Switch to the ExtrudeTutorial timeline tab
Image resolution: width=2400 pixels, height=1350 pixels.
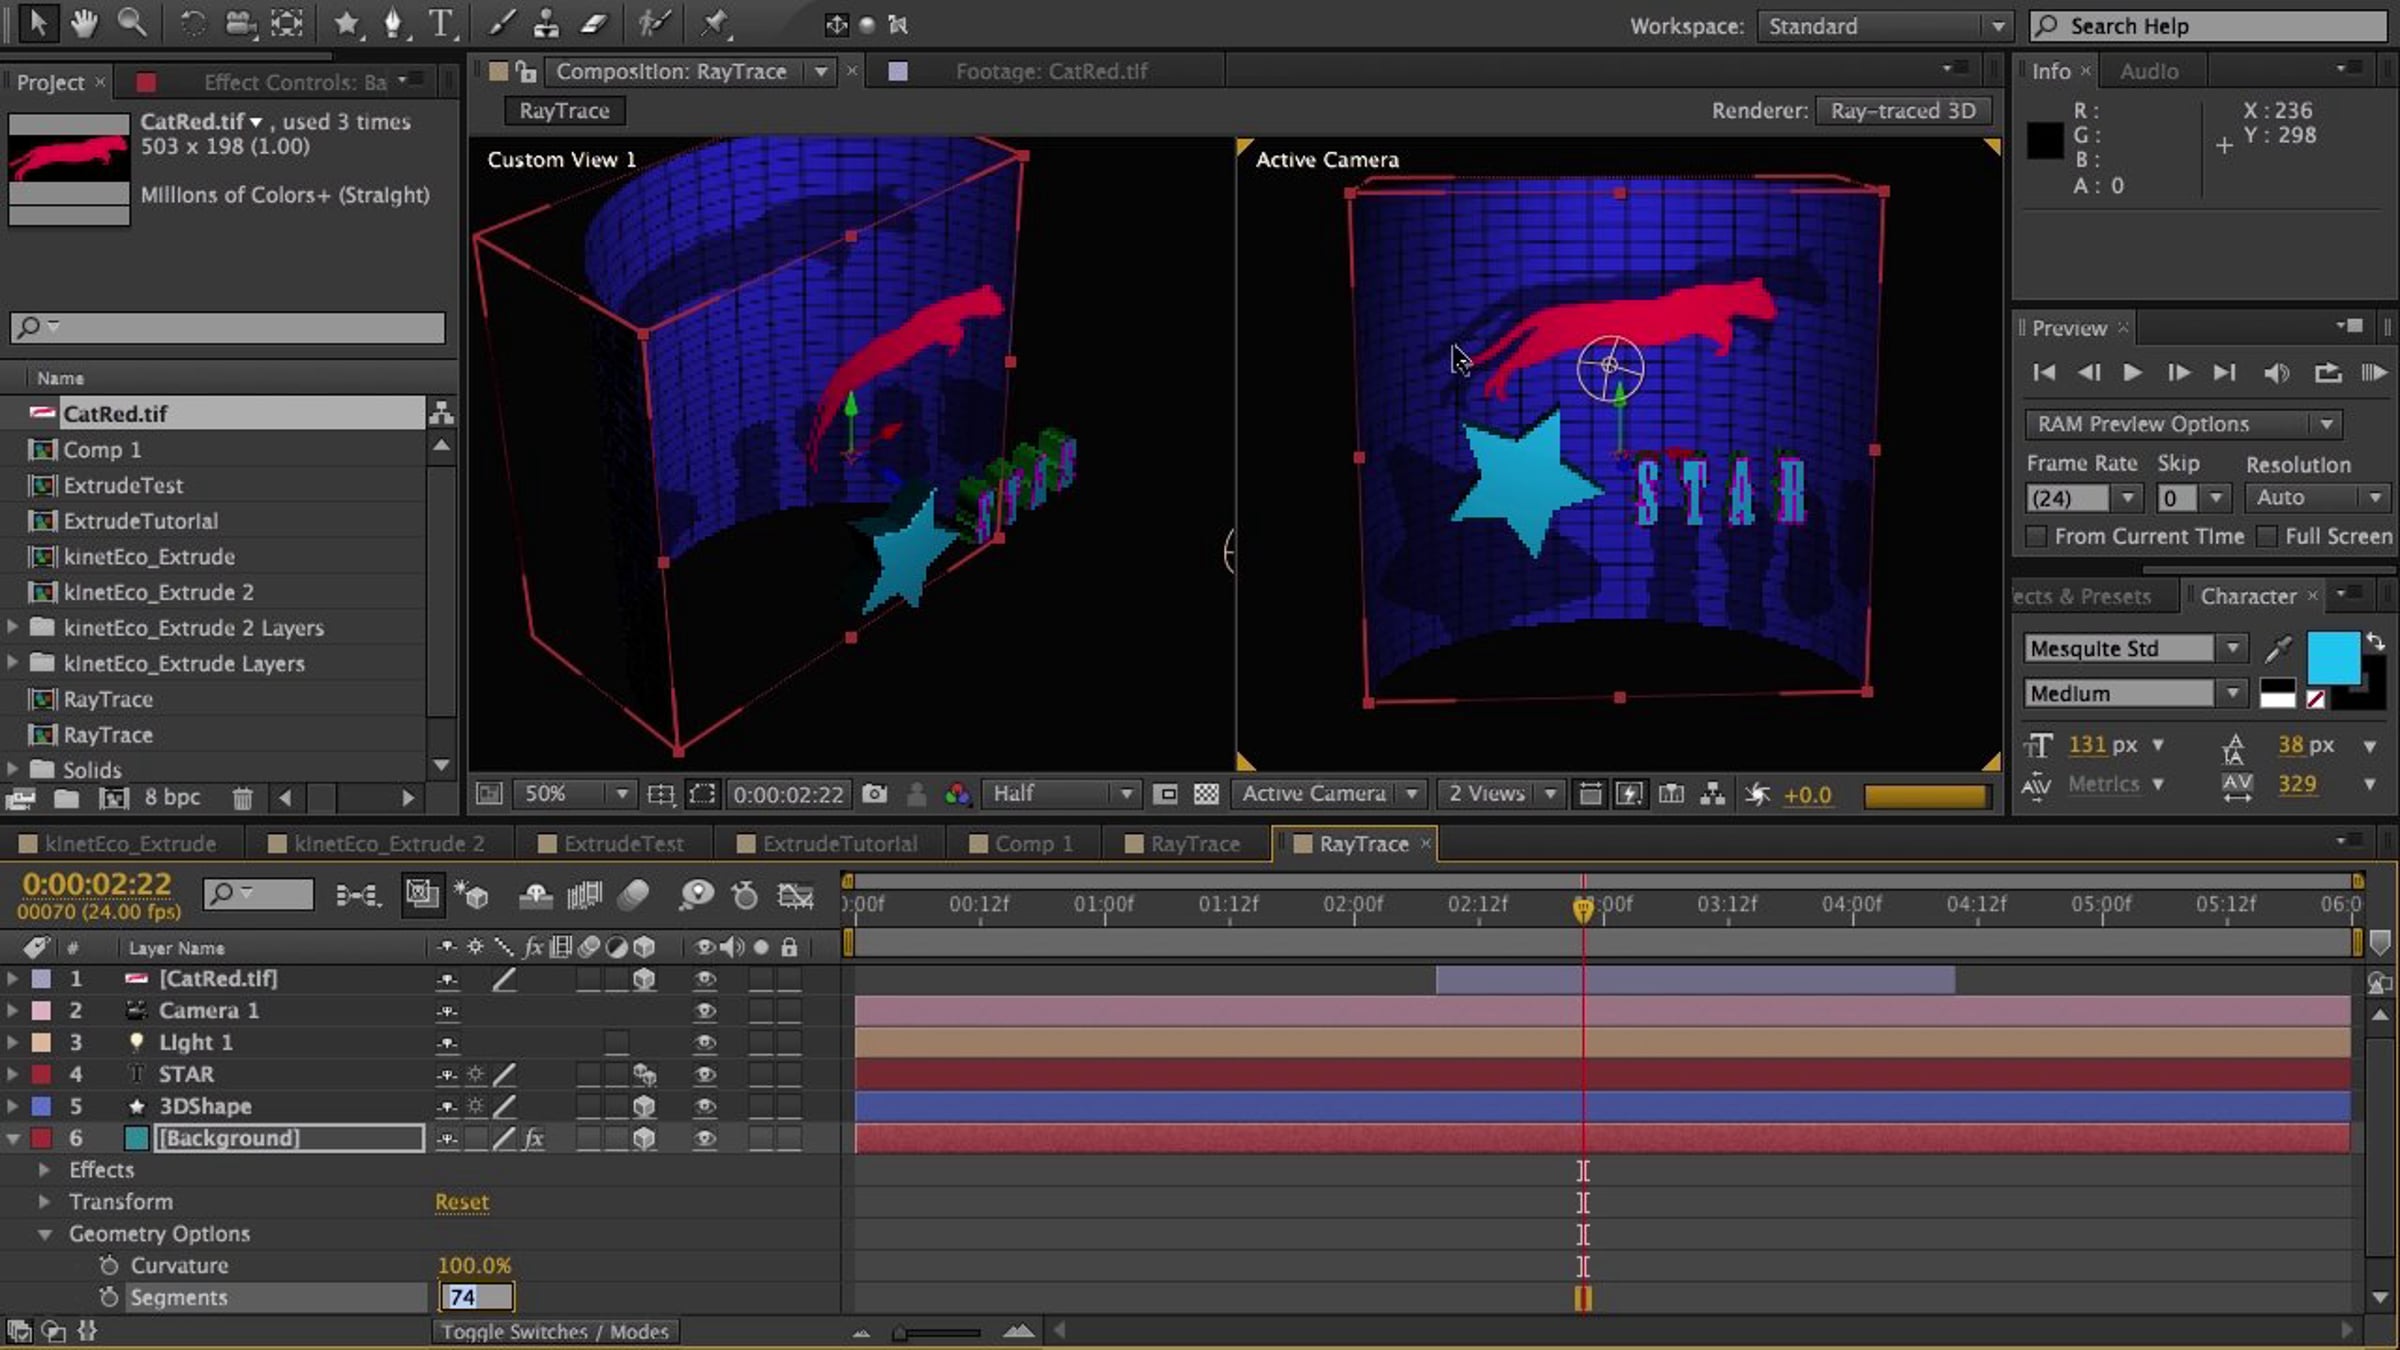[x=838, y=844]
